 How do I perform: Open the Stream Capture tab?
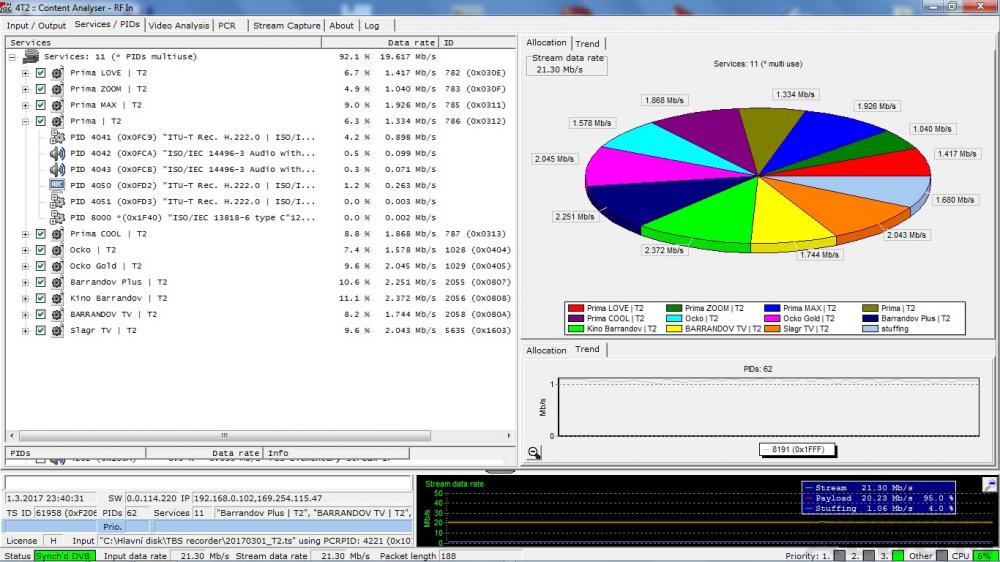(286, 26)
